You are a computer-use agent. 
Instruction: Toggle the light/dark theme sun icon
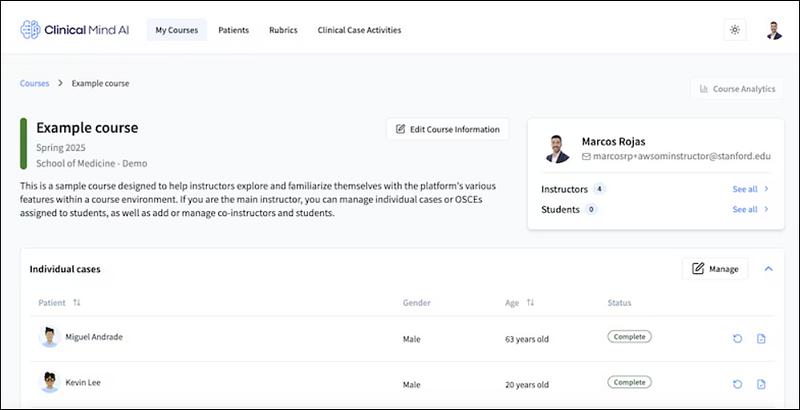735,30
